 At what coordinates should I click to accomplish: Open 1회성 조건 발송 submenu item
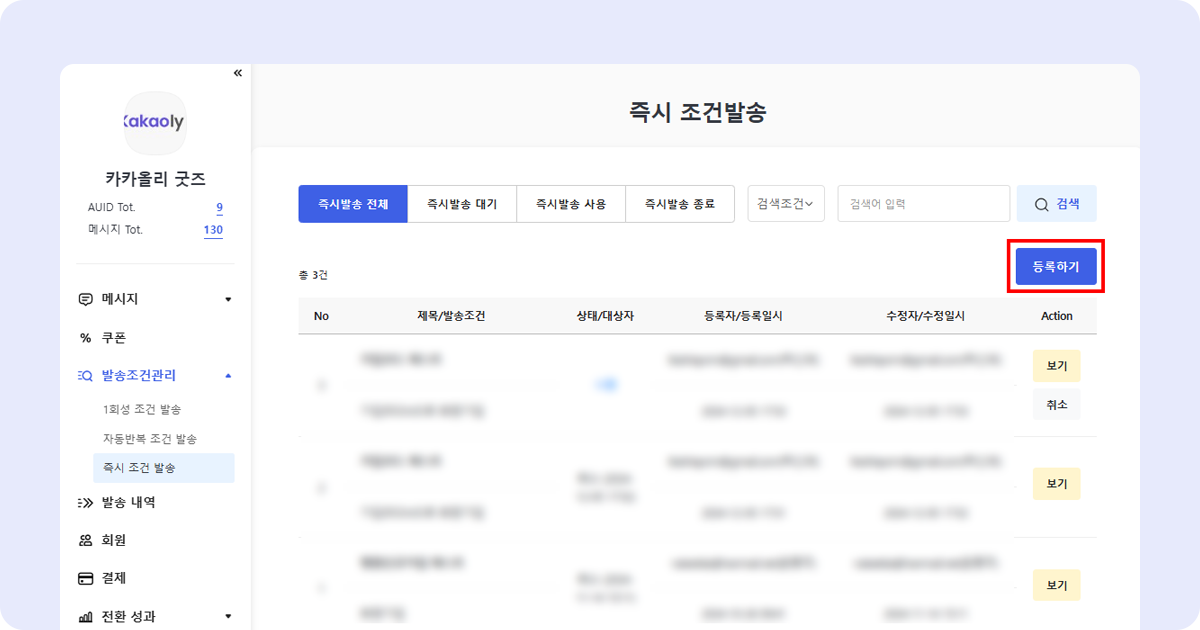pyautogui.click(x=142, y=410)
